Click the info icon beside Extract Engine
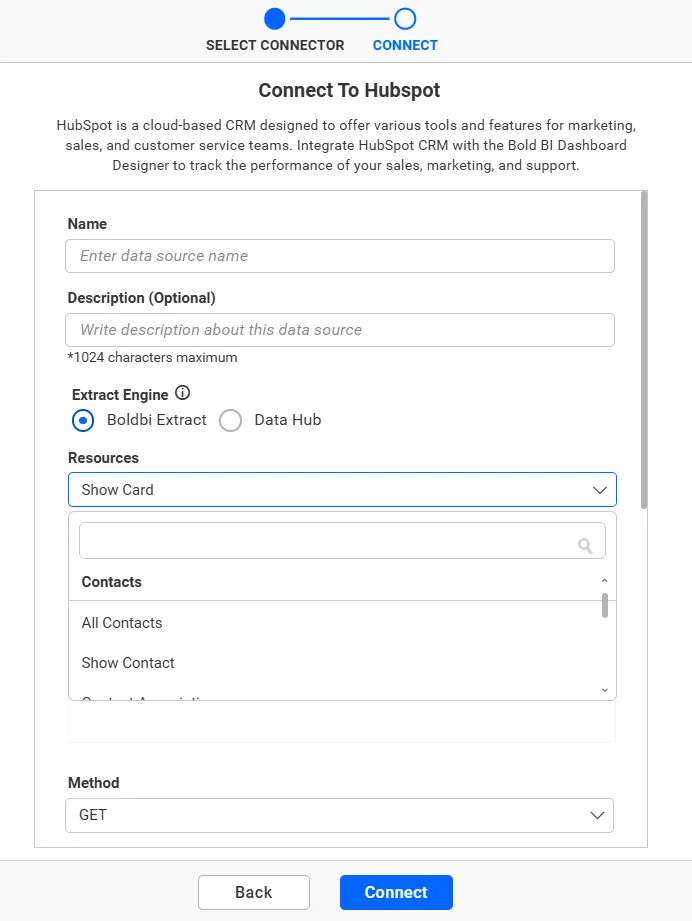 coord(182,393)
